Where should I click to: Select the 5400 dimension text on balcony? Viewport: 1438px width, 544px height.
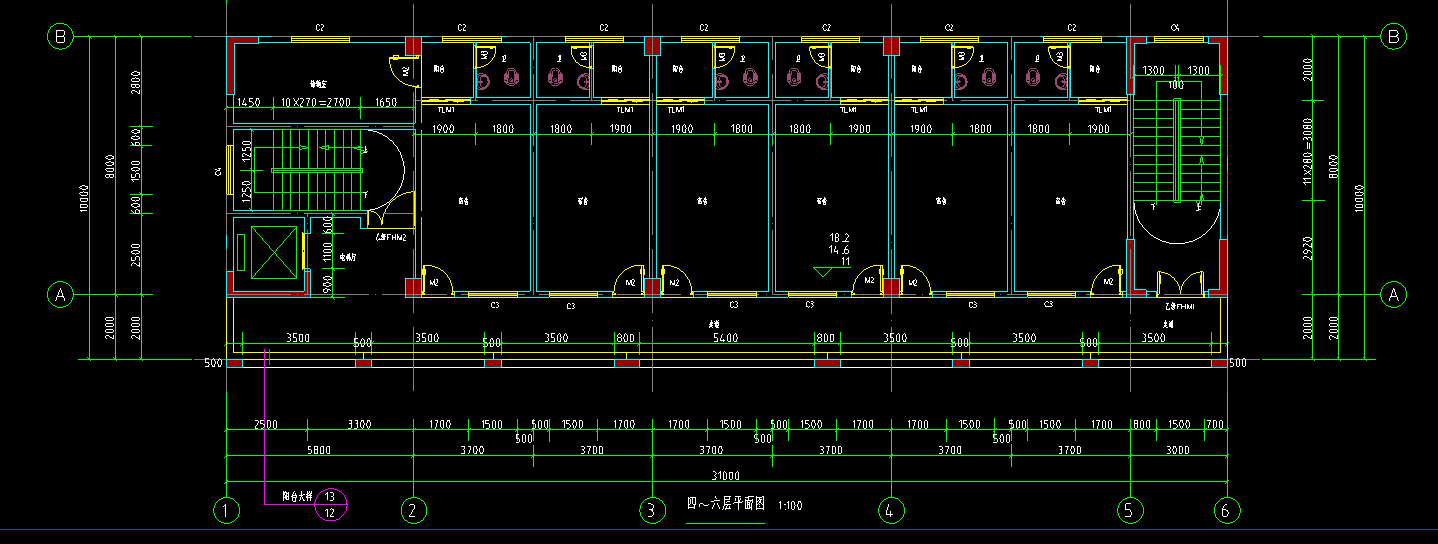coord(725,338)
